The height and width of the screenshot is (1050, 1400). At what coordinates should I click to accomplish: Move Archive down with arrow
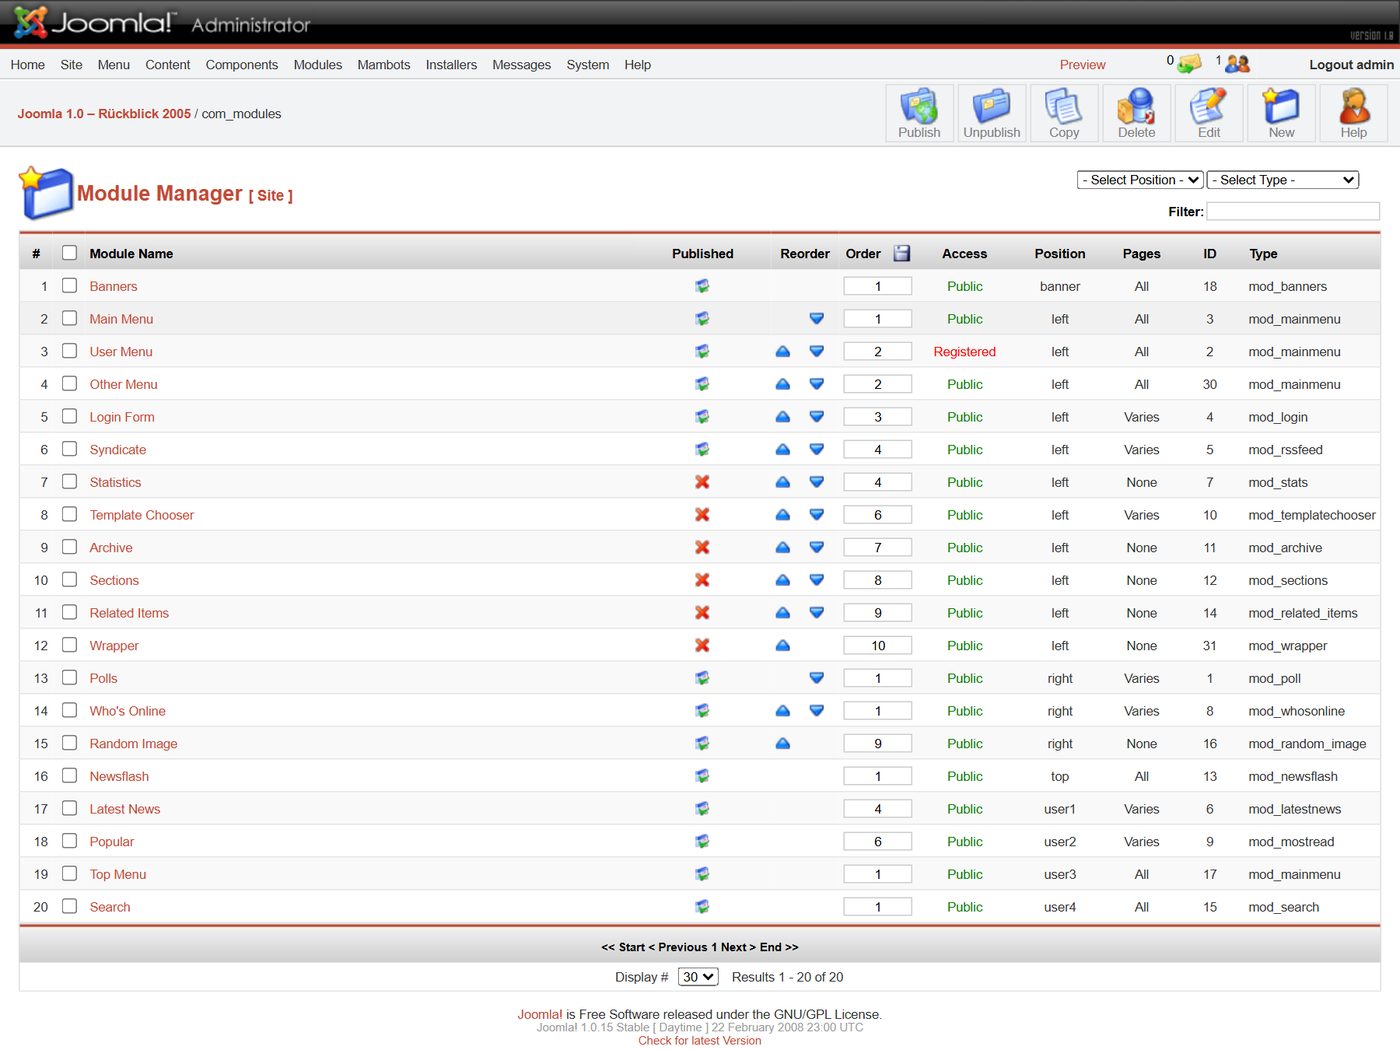click(817, 547)
